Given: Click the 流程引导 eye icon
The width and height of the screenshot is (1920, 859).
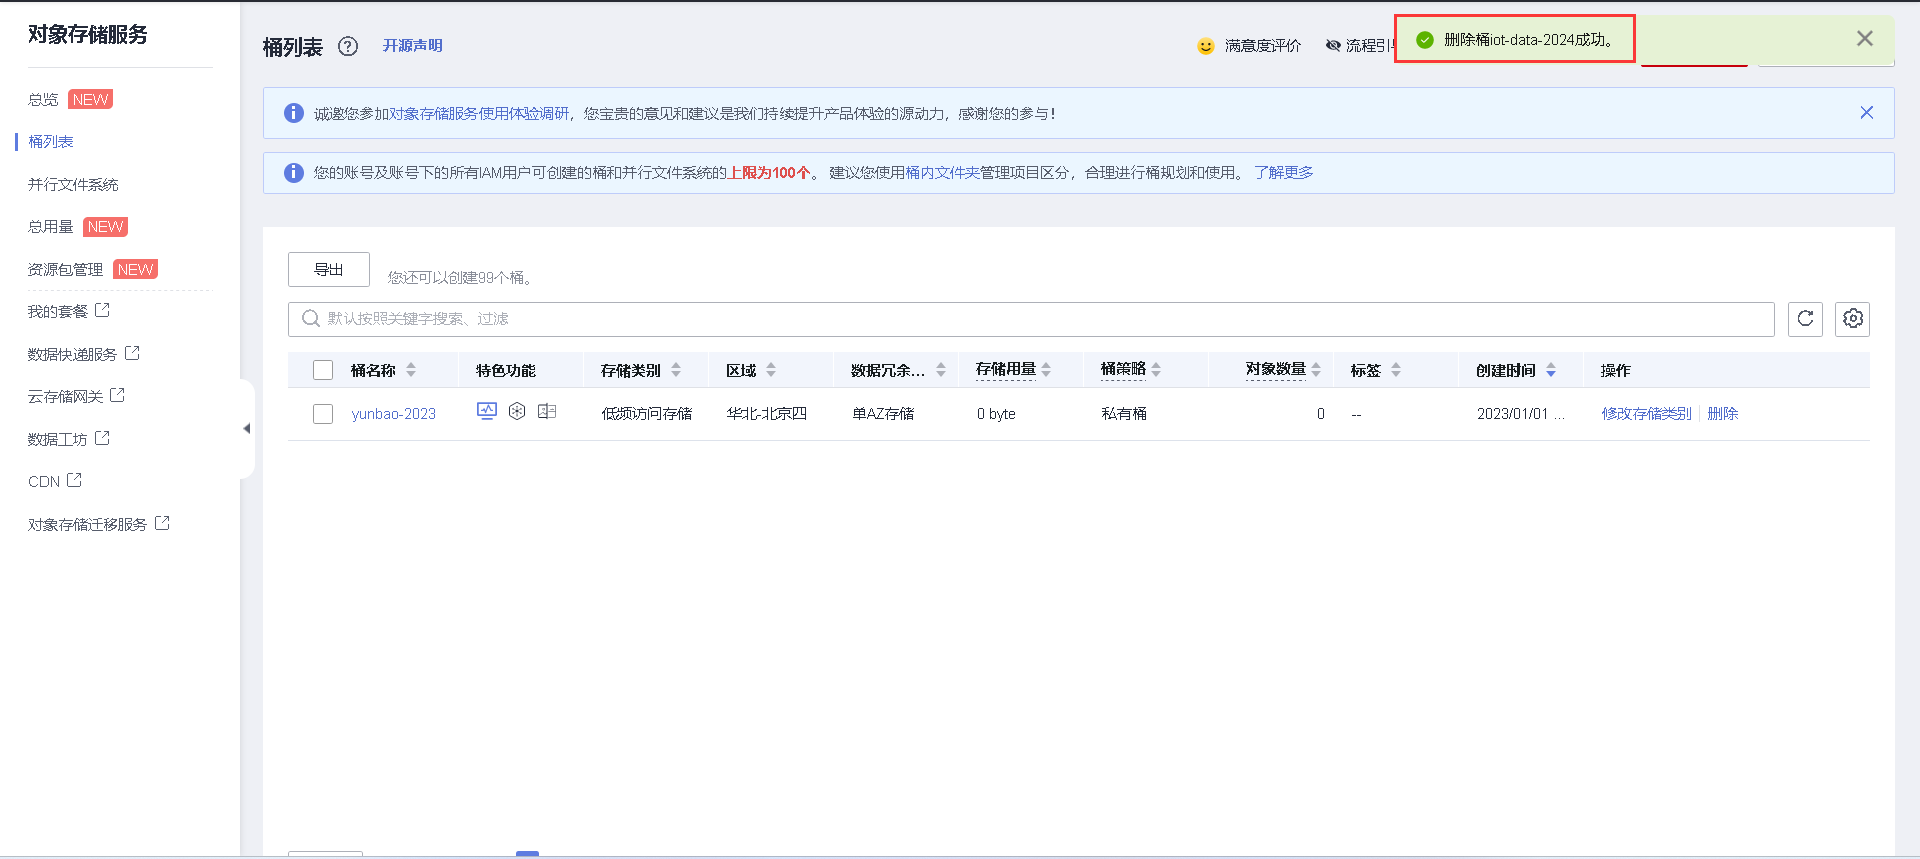Looking at the screenshot, I should pyautogui.click(x=1333, y=45).
